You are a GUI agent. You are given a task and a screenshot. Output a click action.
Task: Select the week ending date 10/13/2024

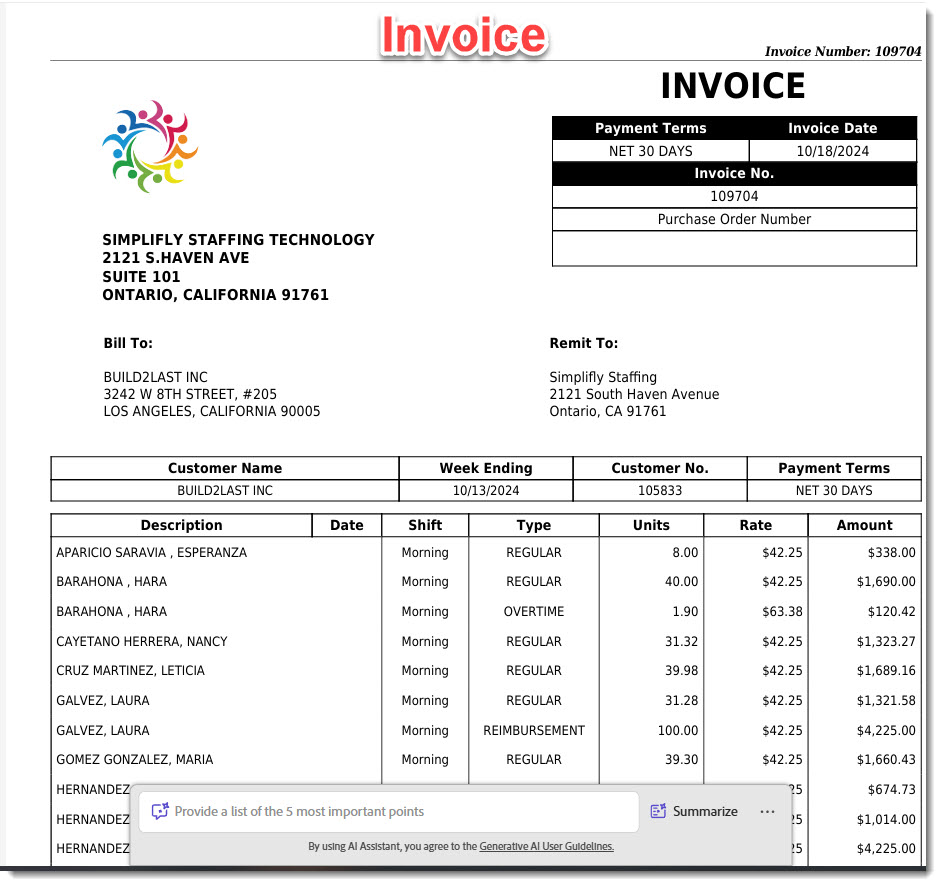[x=486, y=491]
